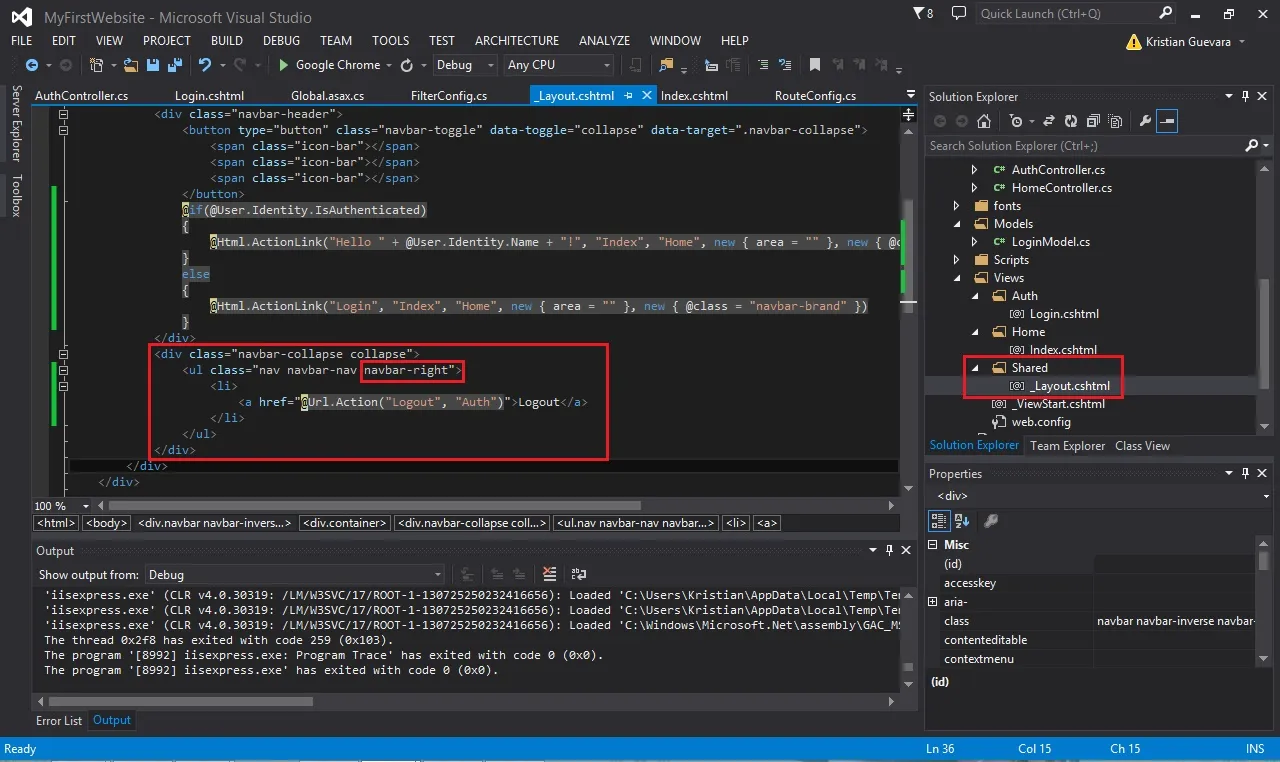Open the Debug configuration dropdown
1280x762 pixels.
(465, 65)
